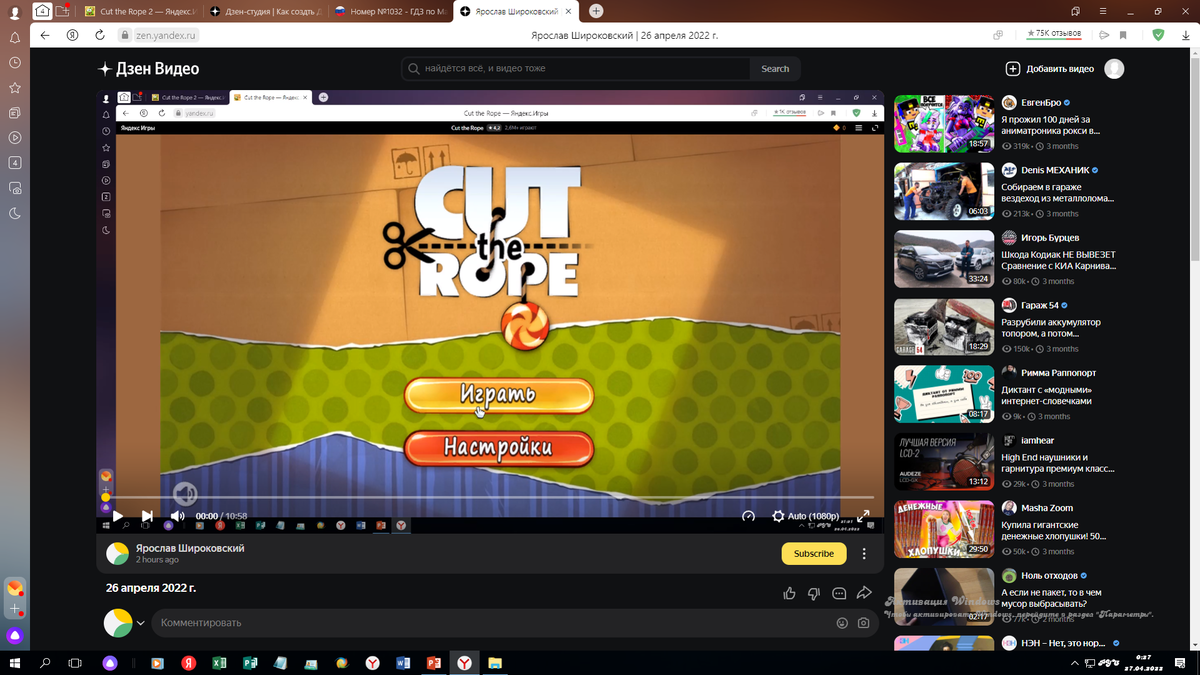
Task: Open a new browser tab with plus
Action: (x=596, y=11)
